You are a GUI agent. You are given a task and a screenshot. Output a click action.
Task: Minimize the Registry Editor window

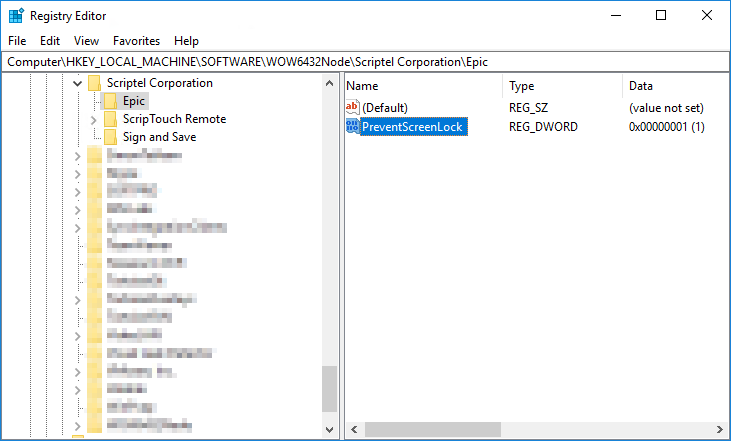(616, 15)
